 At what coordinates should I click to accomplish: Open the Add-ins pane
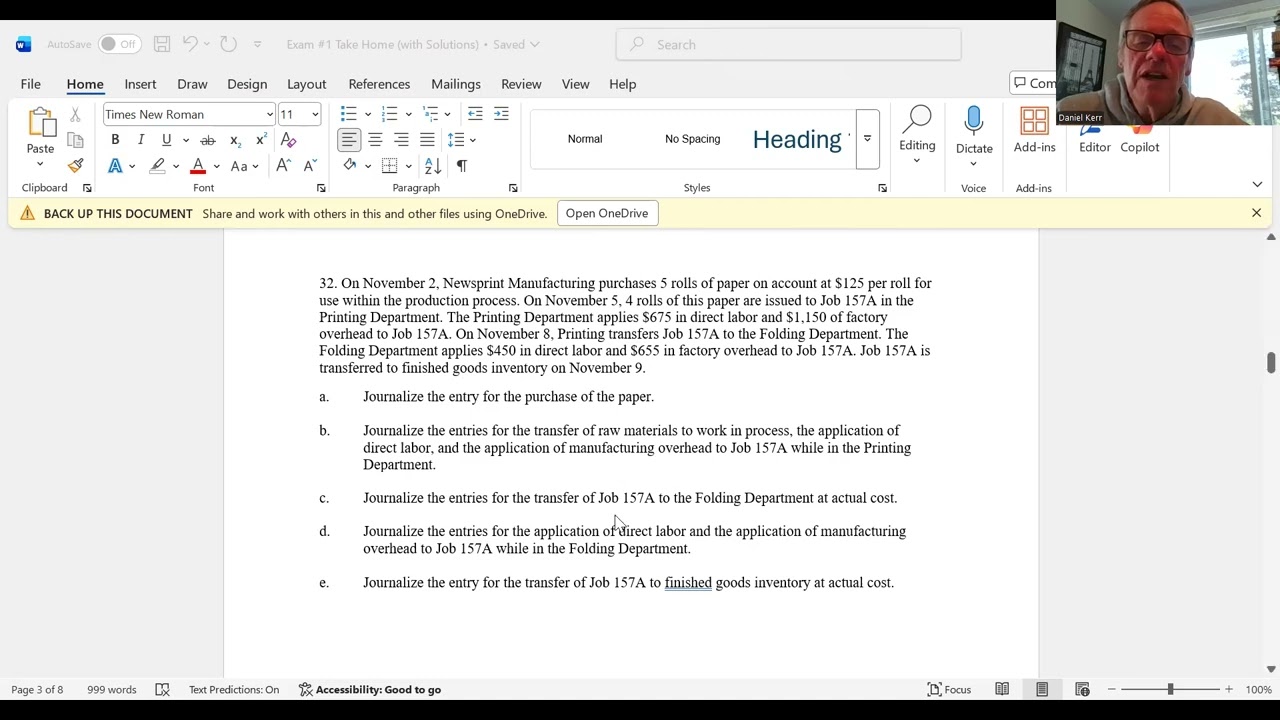(1034, 130)
